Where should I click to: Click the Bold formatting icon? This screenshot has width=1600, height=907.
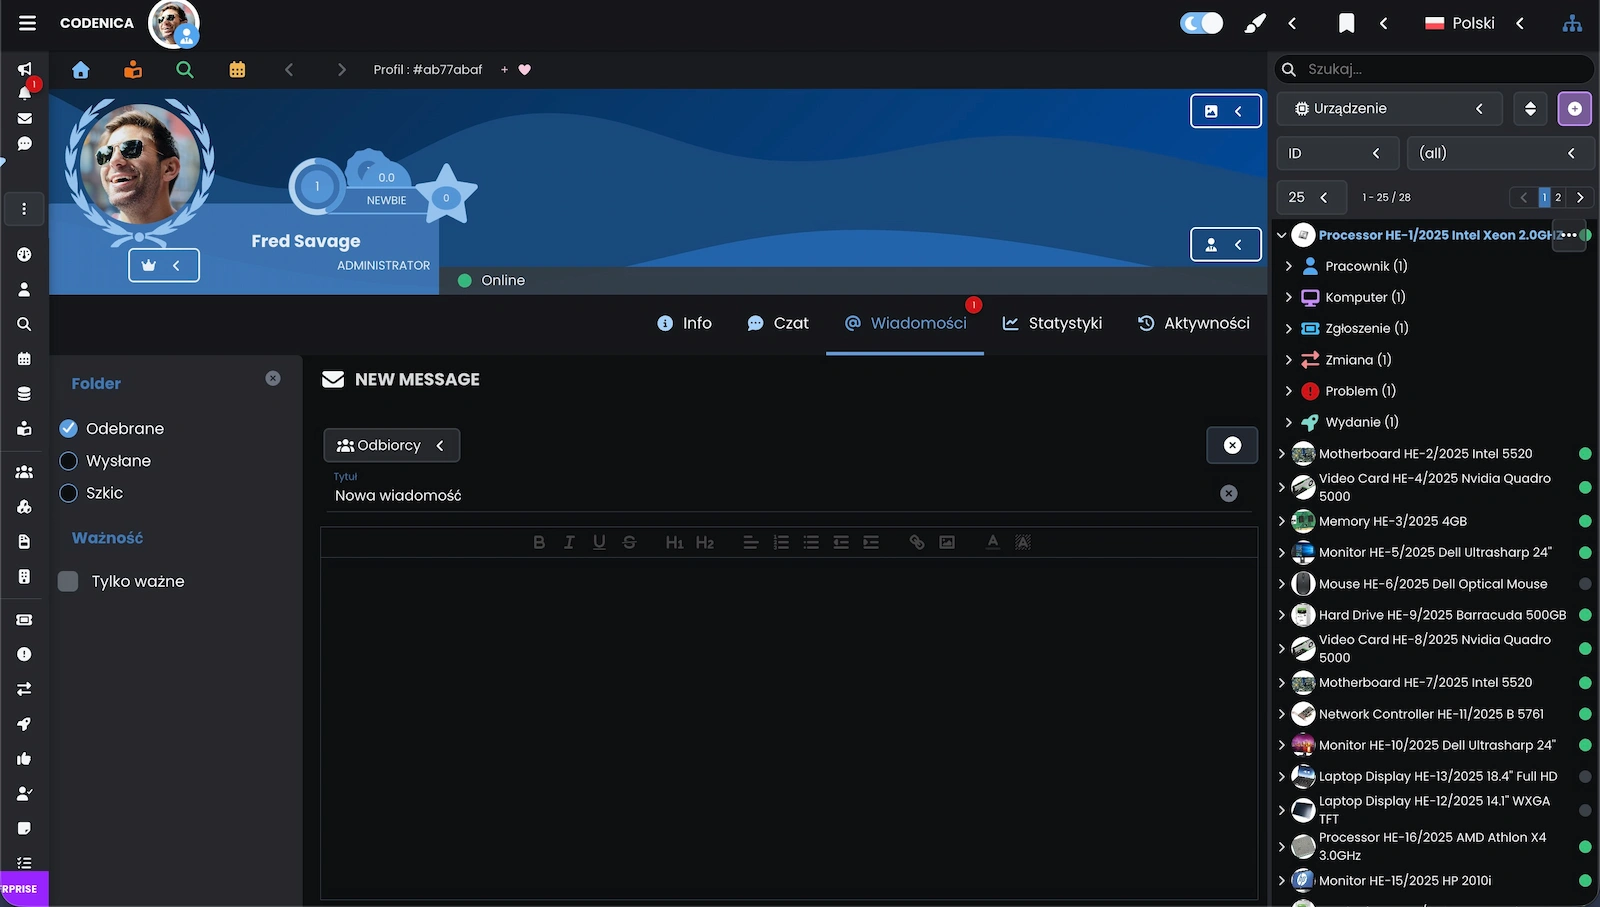pyautogui.click(x=539, y=542)
